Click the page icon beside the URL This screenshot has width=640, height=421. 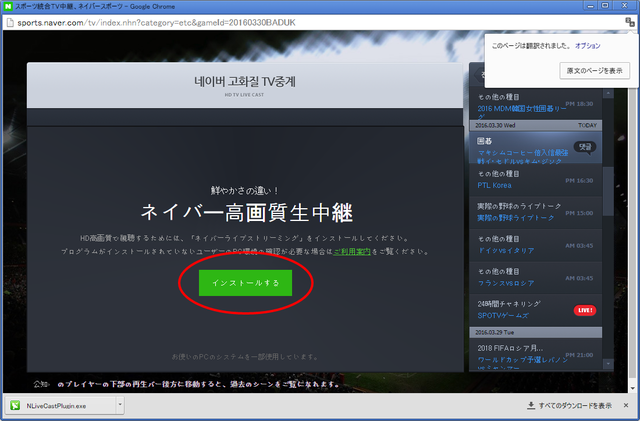[x=10, y=22]
